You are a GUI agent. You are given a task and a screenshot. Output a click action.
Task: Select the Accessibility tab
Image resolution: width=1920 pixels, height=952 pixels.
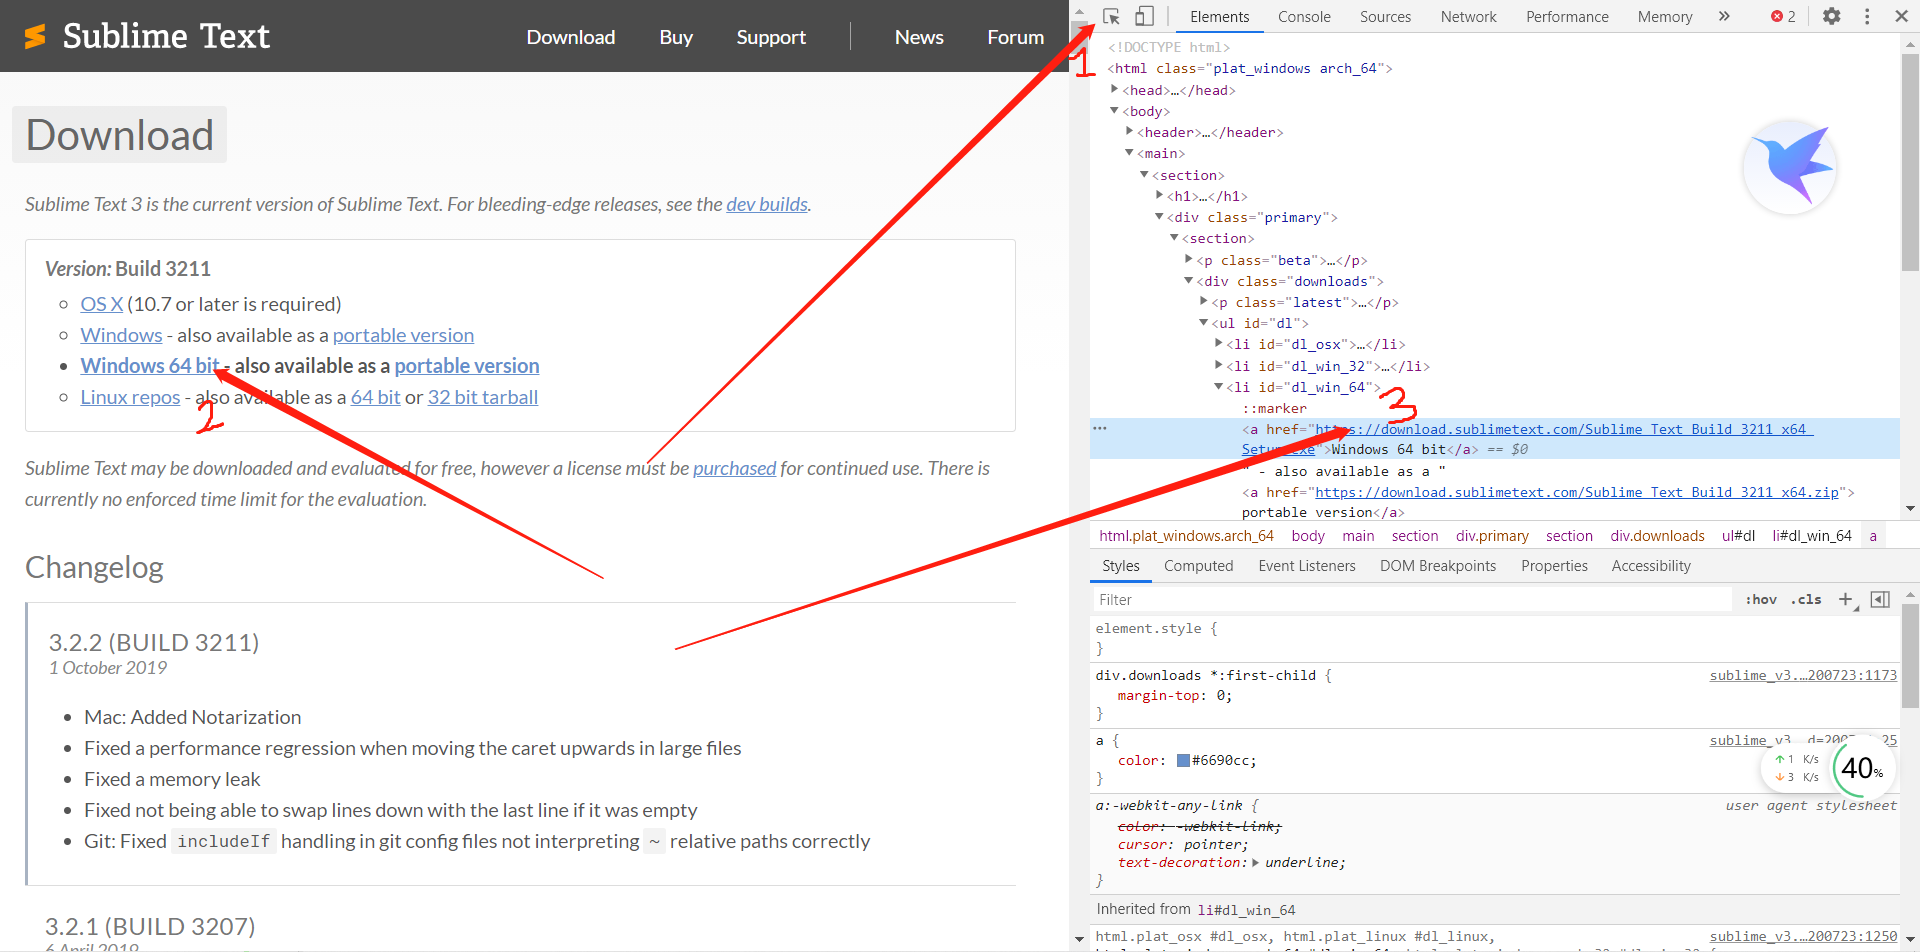1651,566
